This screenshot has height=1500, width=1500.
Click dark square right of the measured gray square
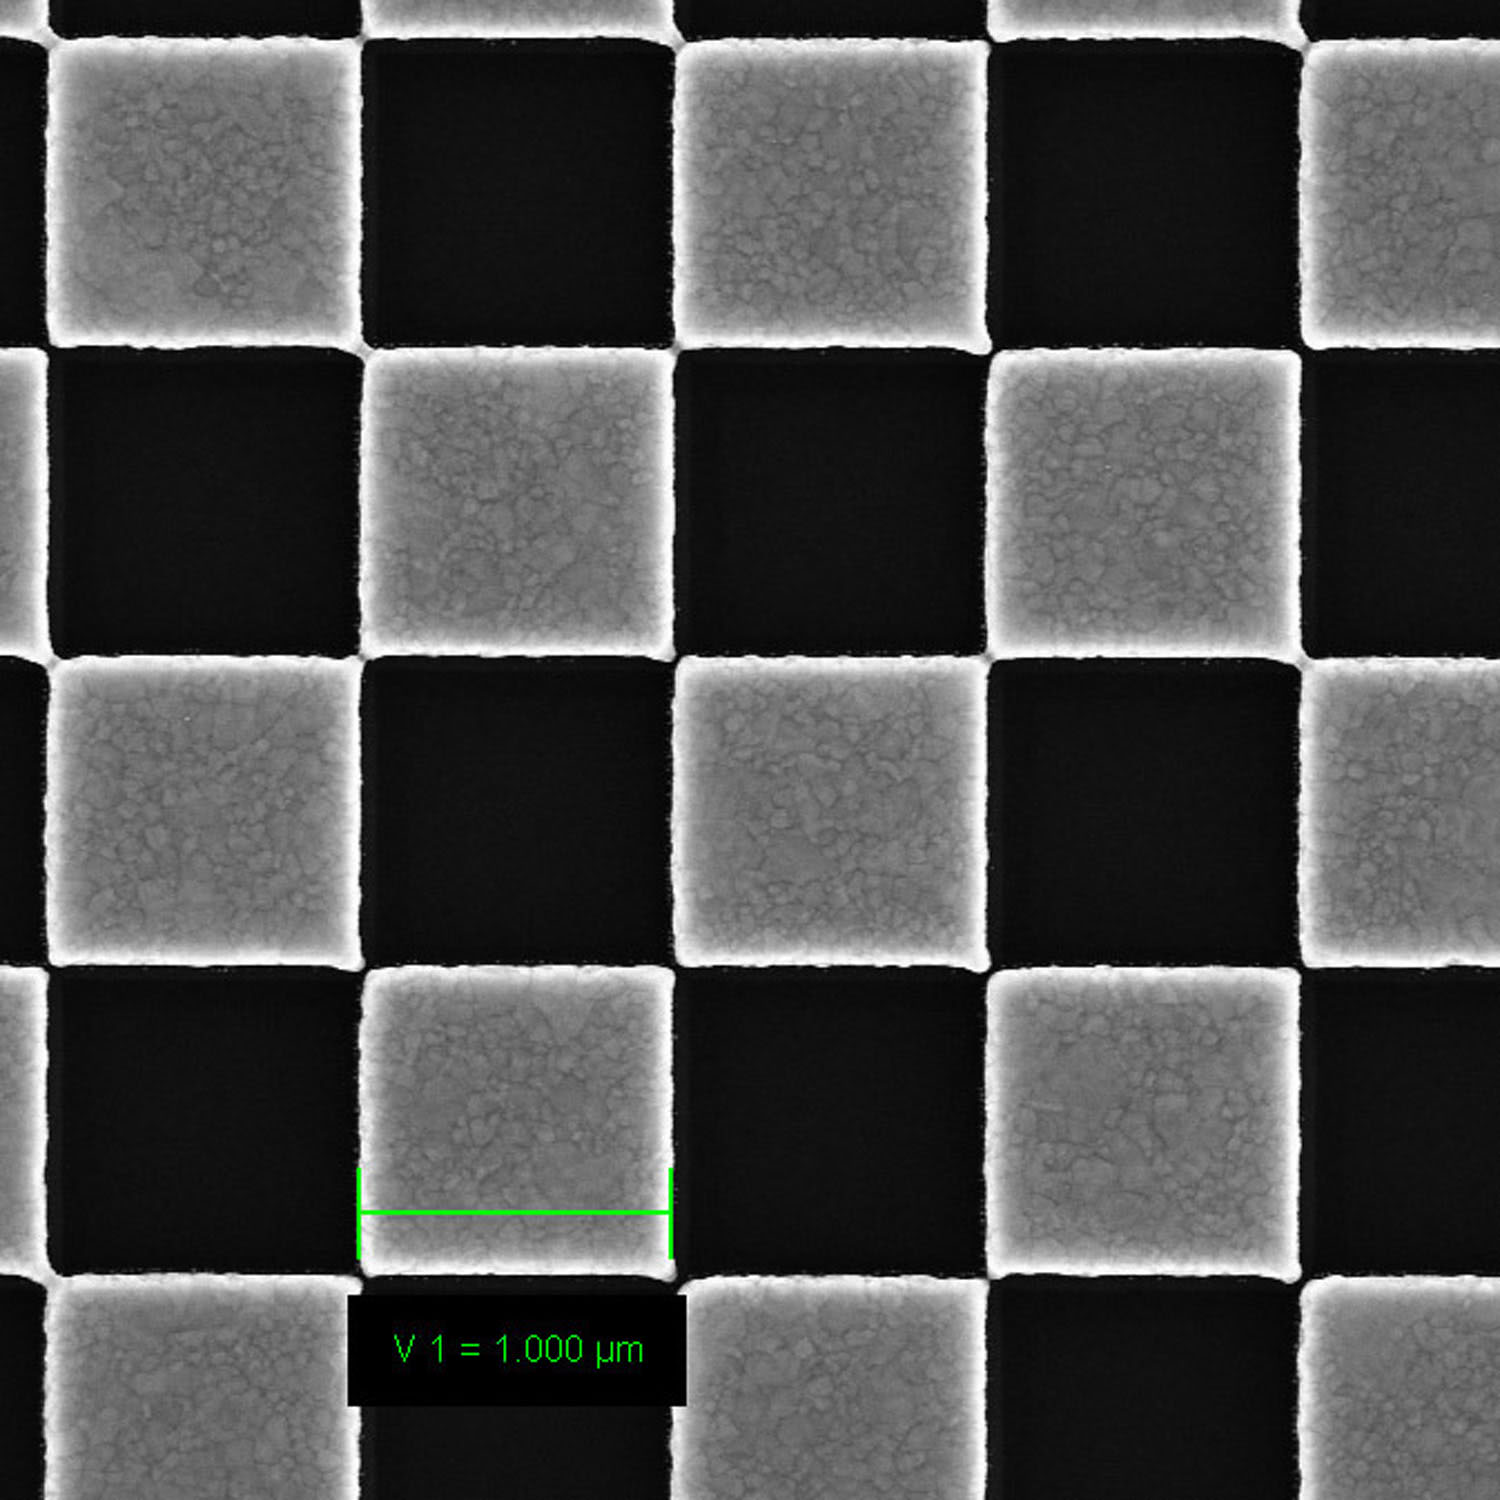point(830,1120)
